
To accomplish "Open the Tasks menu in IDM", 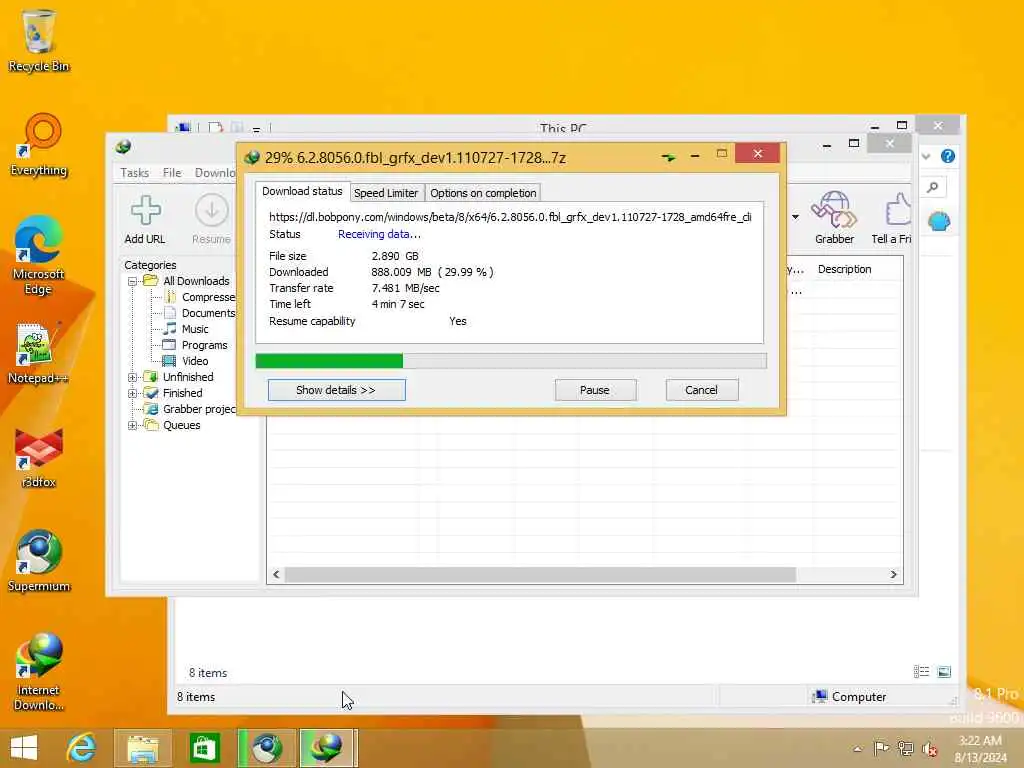I will [x=135, y=173].
